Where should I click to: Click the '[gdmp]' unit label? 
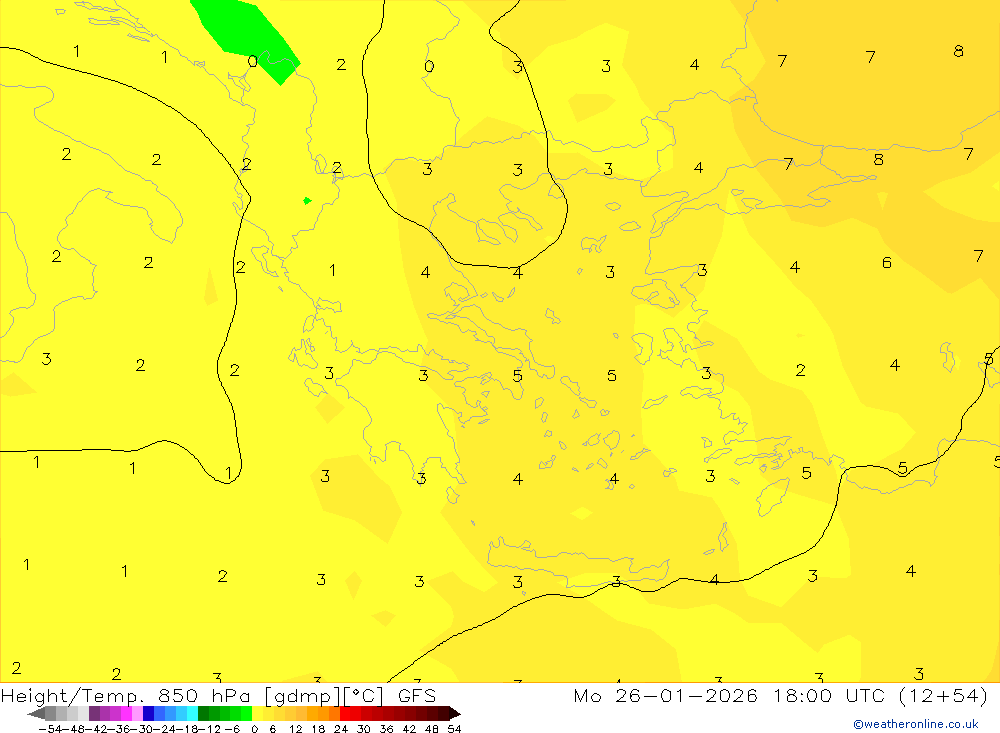302,696
